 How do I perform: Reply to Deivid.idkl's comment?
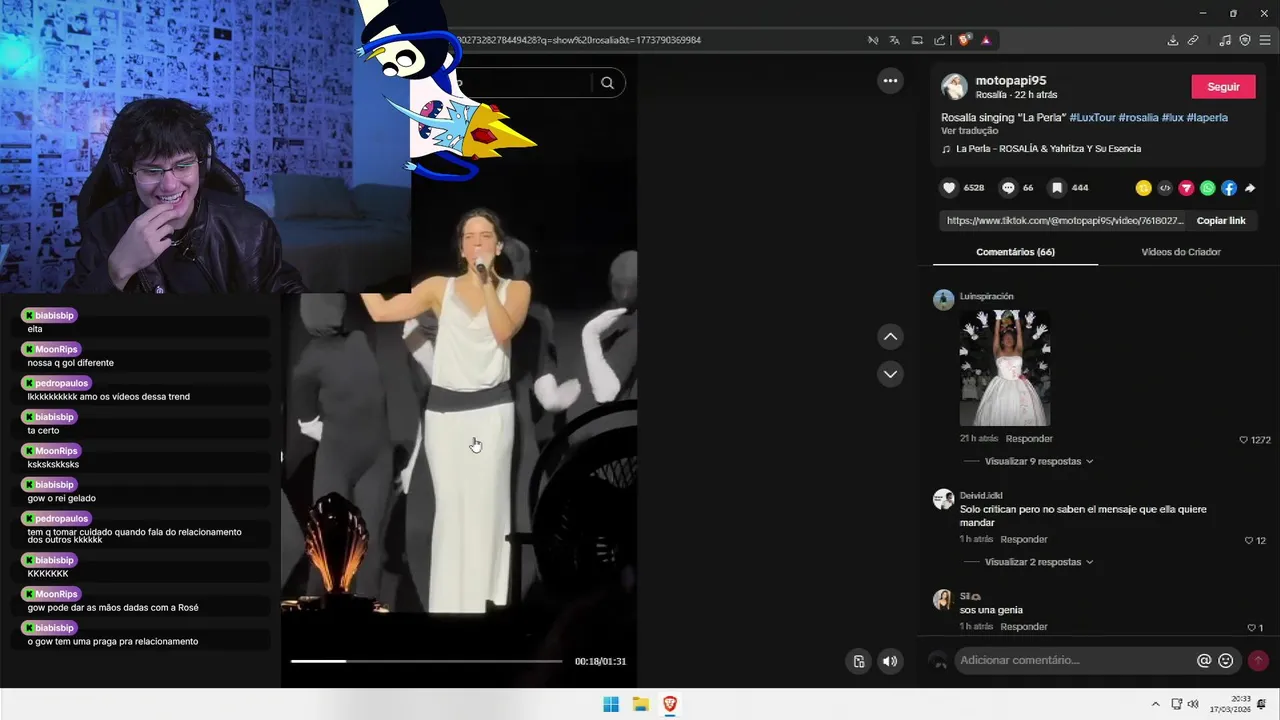click(1024, 540)
